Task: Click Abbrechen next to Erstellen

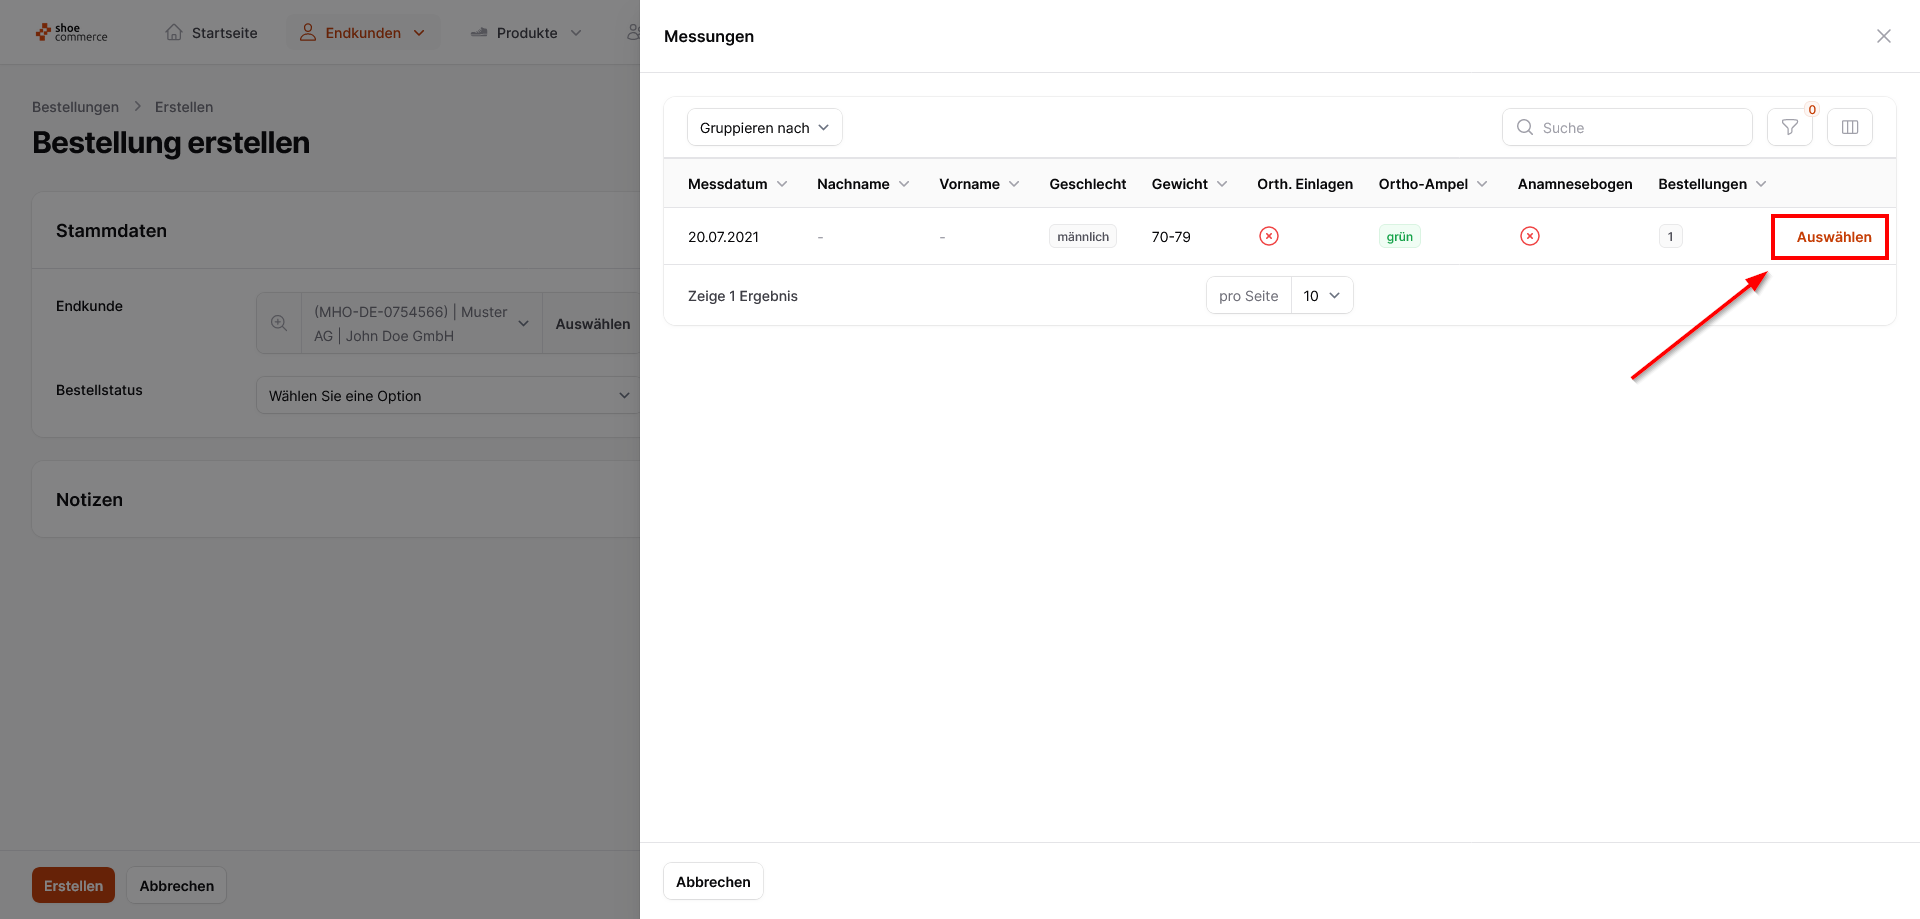Action: 177,885
